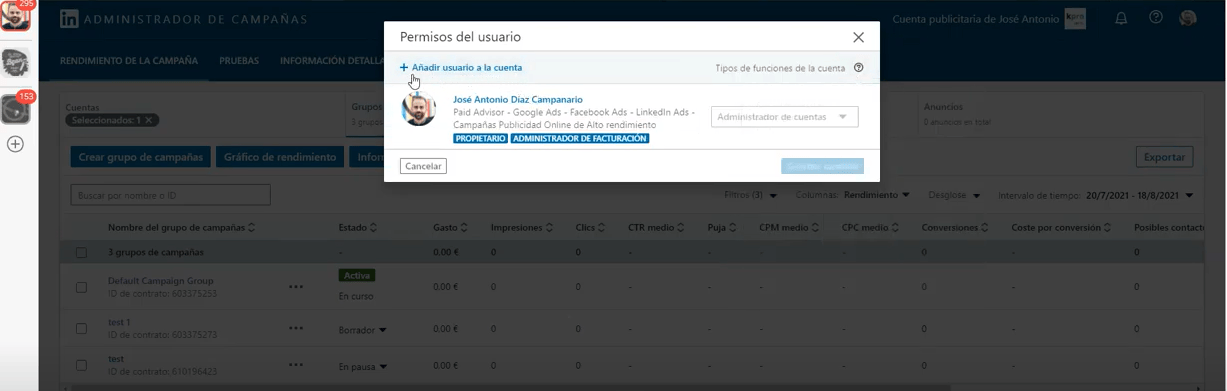Image resolution: width=1227 pixels, height=391 pixels.
Task: Open the Desglose dropdown
Action: point(954,195)
